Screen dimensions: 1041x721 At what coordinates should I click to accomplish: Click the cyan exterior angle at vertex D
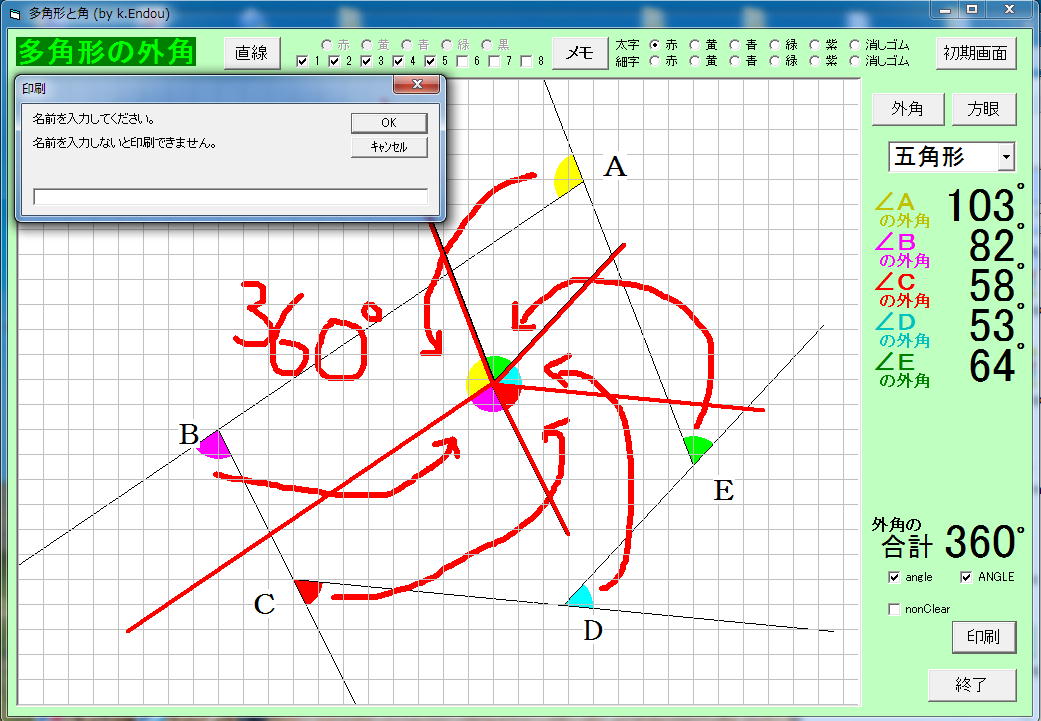(x=580, y=597)
